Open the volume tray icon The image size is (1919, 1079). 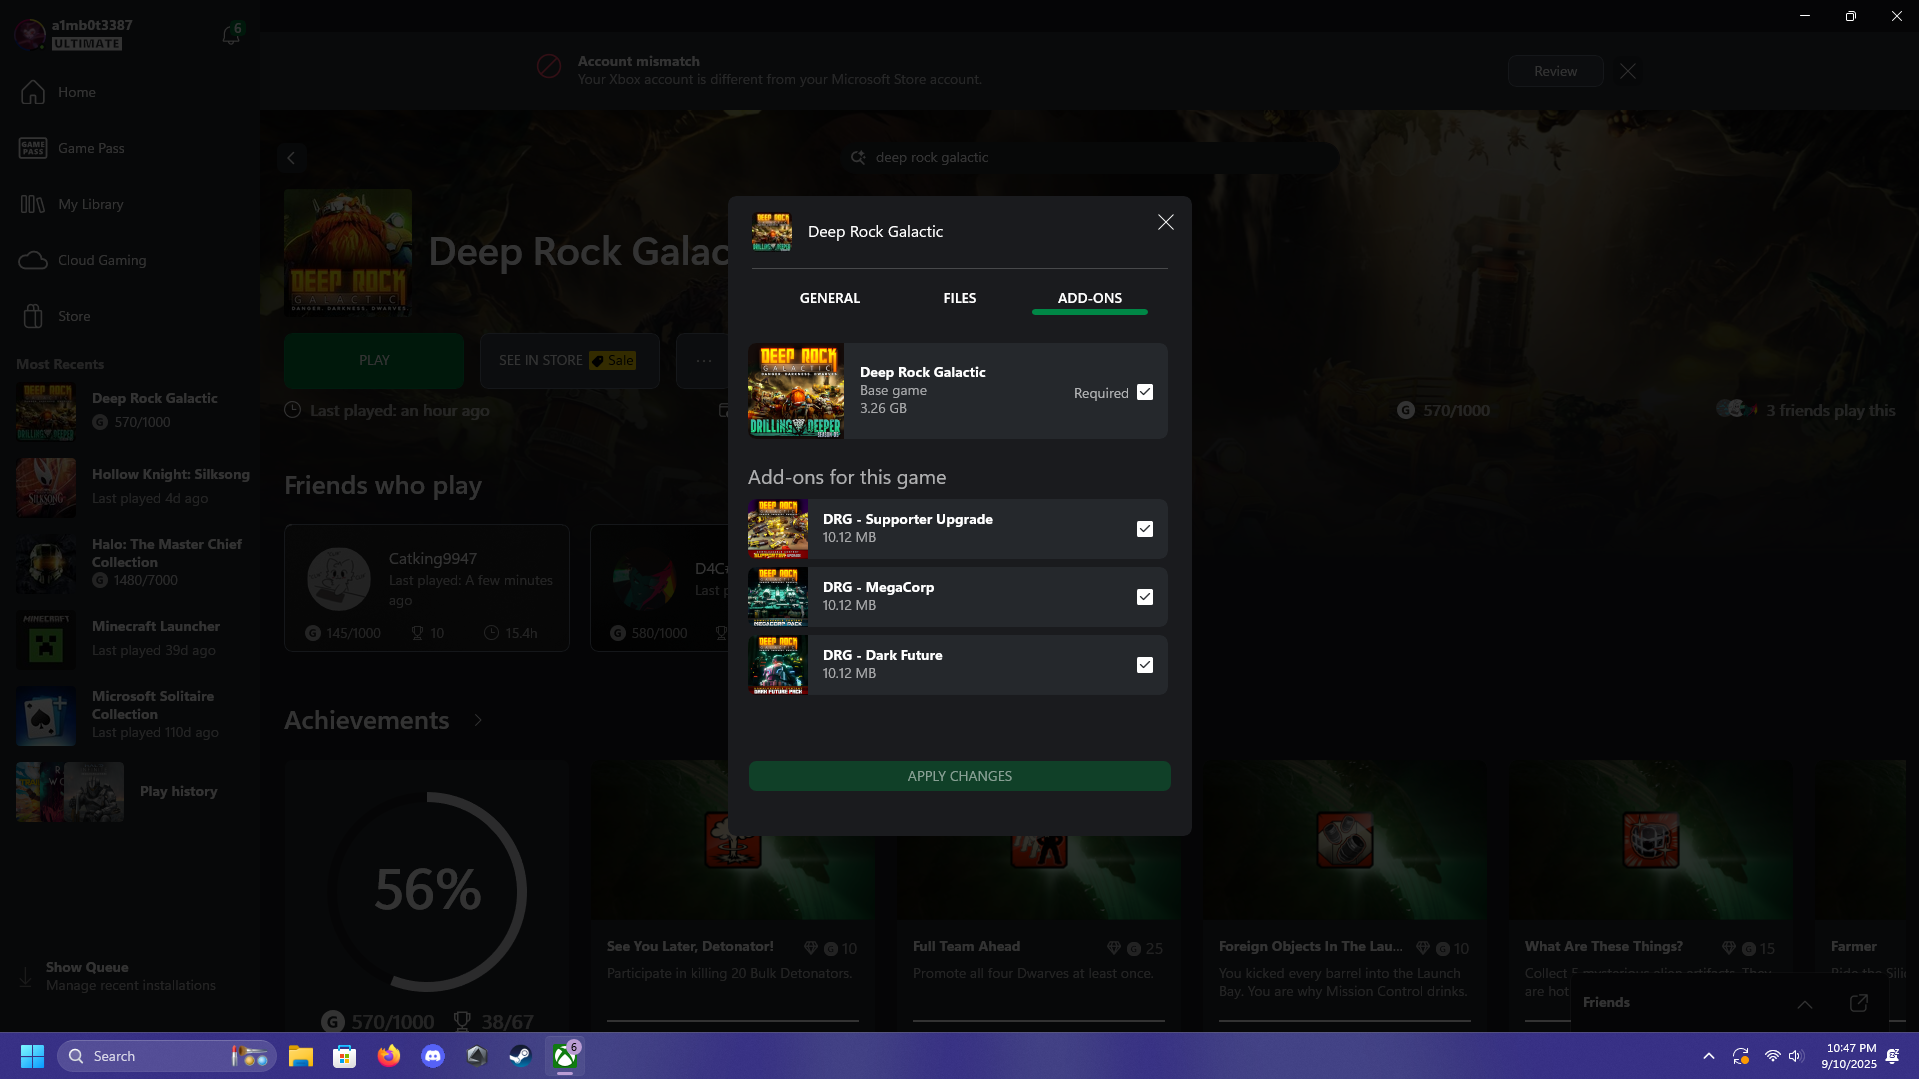tap(1795, 1056)
